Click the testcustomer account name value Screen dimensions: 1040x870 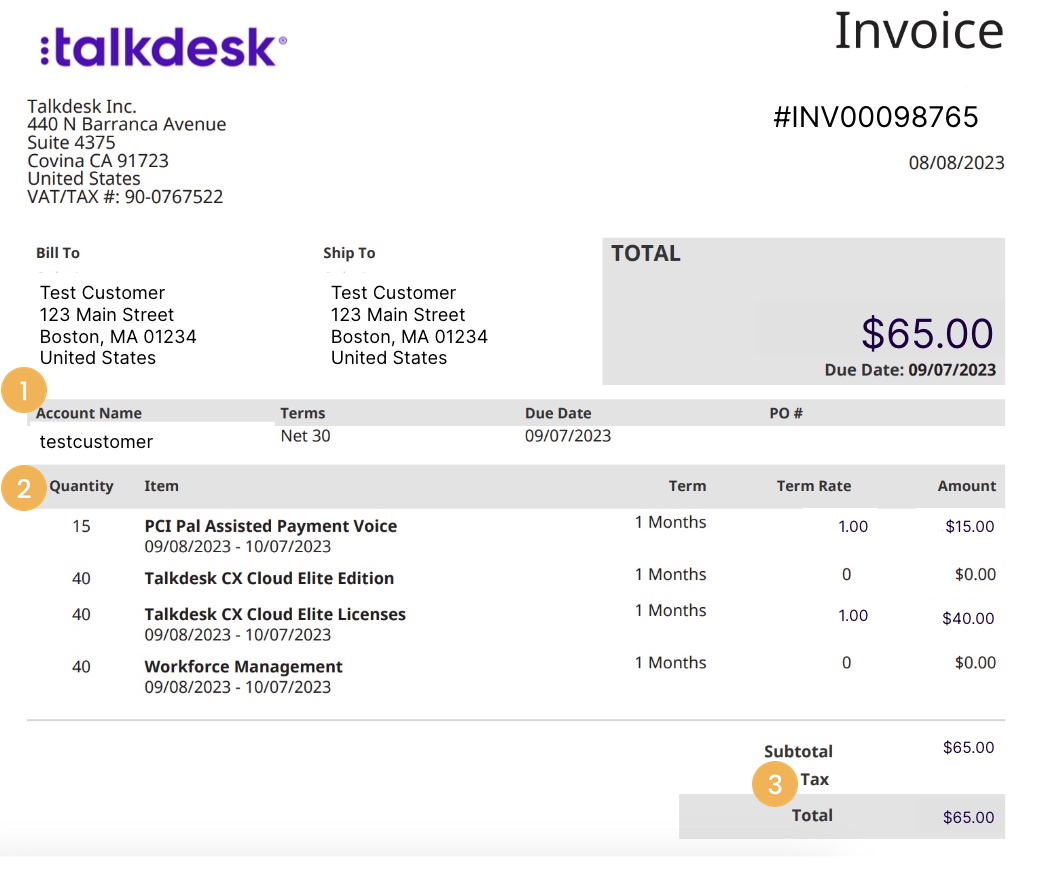(x=96, y=442)
